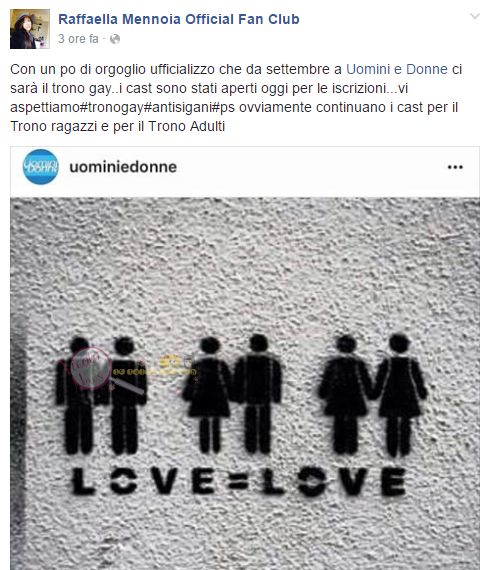Open Raffaella Mennoia Official Fan Club page

[x=179, y=19]
